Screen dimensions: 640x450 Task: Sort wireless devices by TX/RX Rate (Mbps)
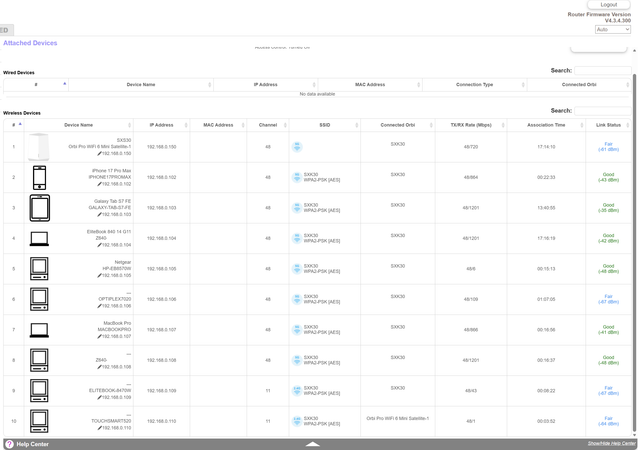[471, 125]
